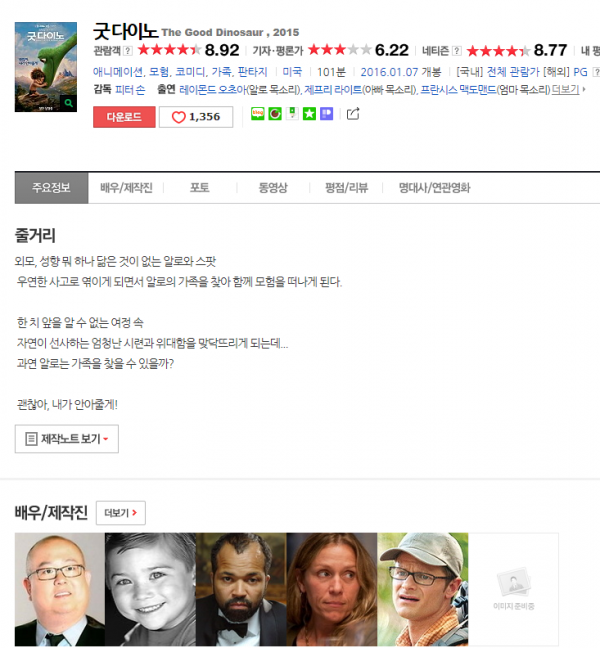Select the 애니메이션 genre link
Viewport: 600px width, 648px height.
(118, 72)
